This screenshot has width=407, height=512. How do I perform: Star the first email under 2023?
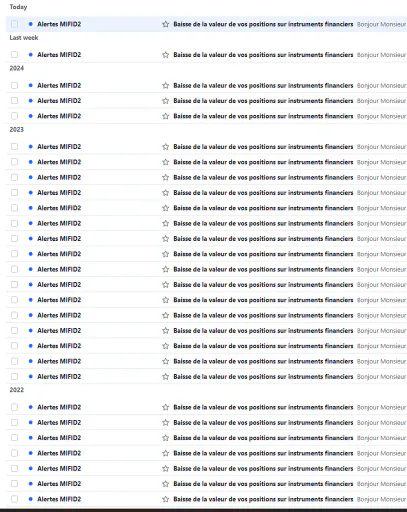pyautogui.click(x=165, y=147)
